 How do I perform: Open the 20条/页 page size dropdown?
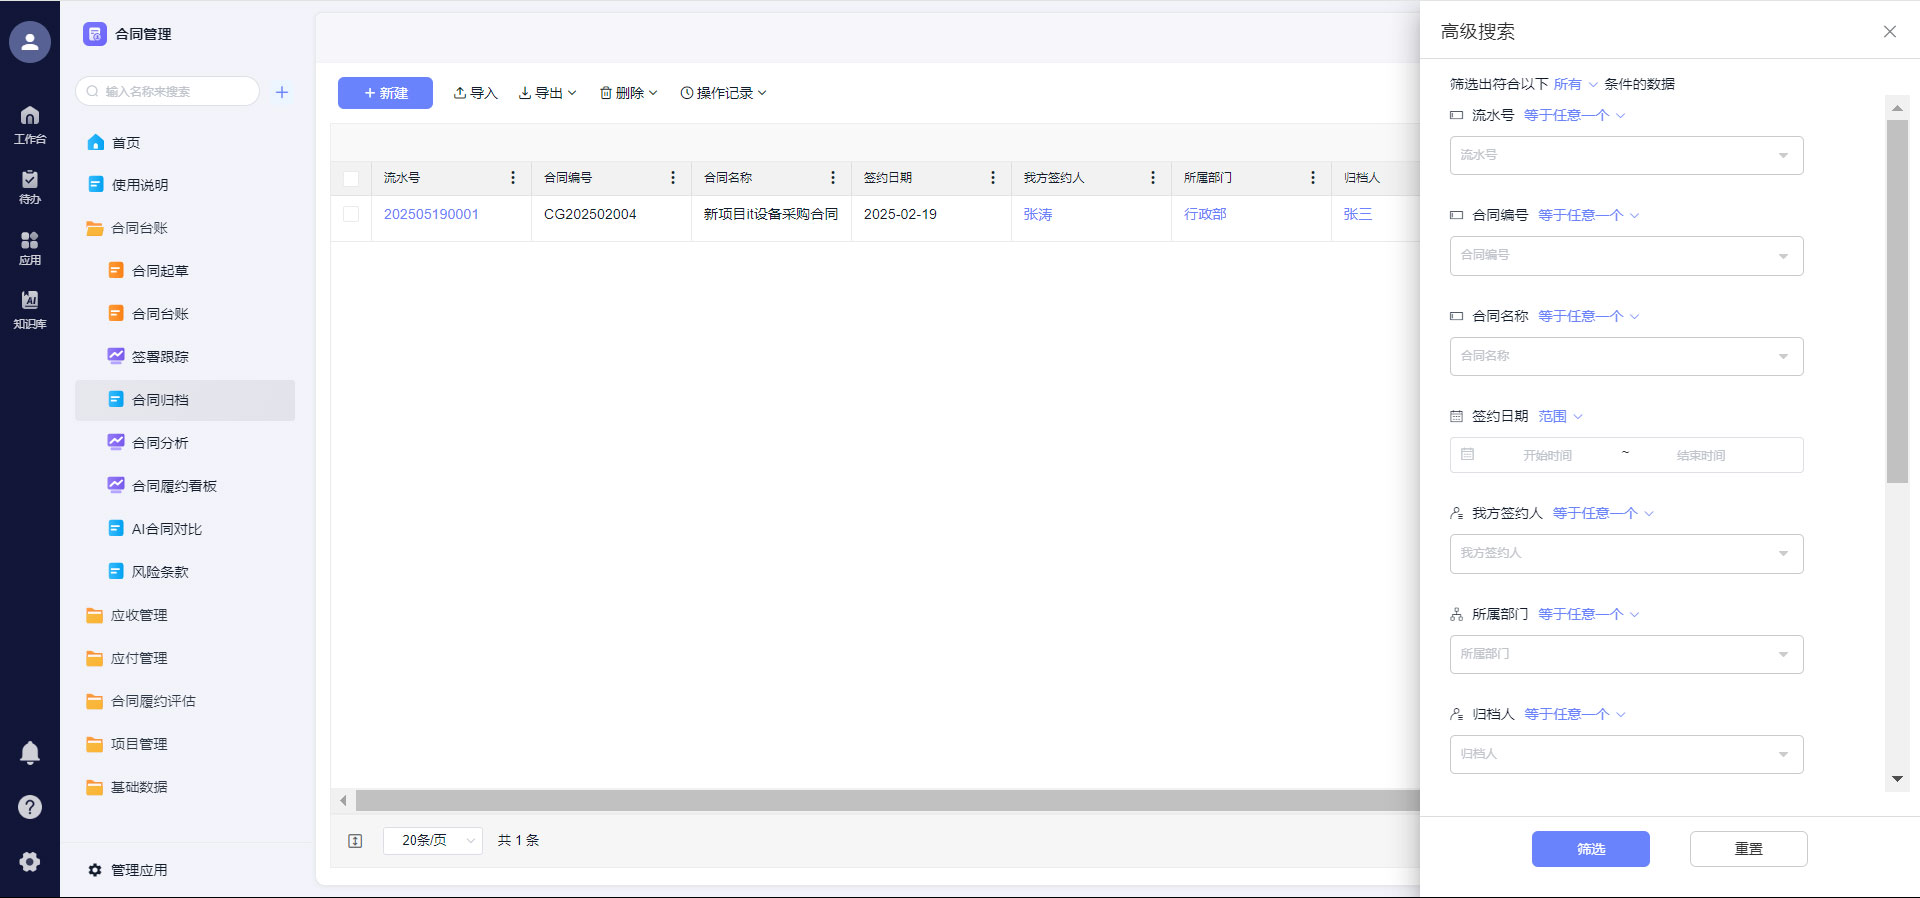click(x=433, y=841)
